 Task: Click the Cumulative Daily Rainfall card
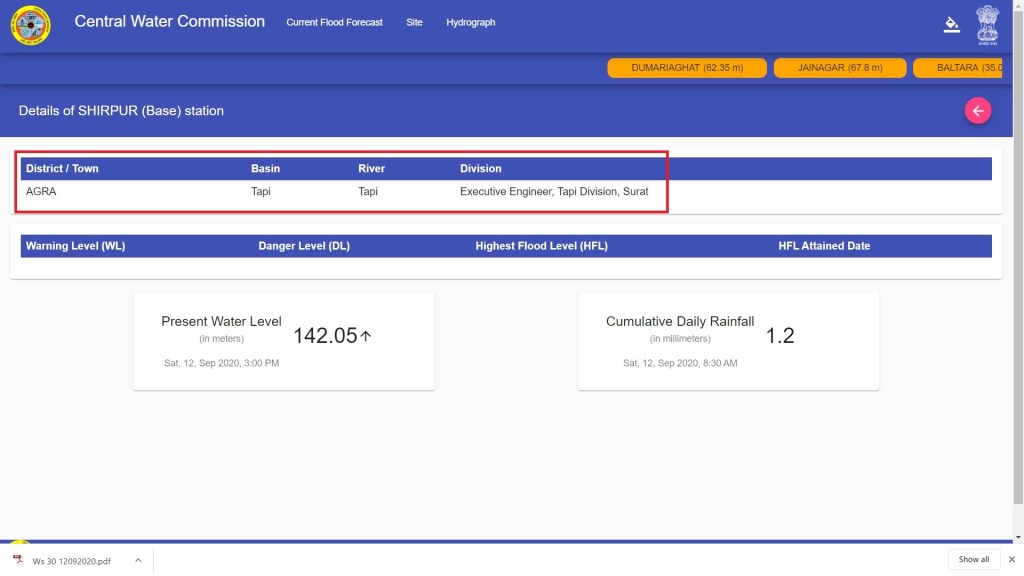(x=728, y=341)
